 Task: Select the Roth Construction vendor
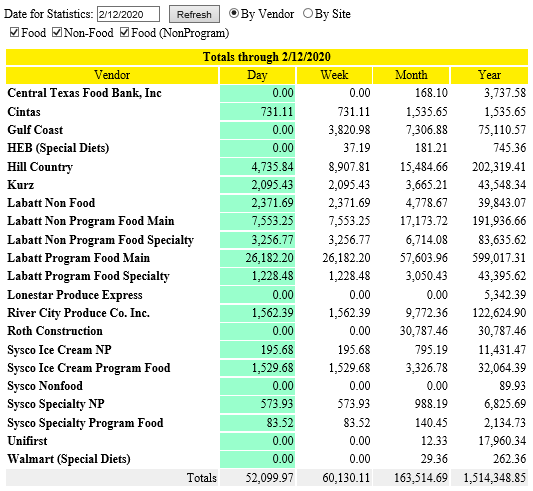[55, 331]
